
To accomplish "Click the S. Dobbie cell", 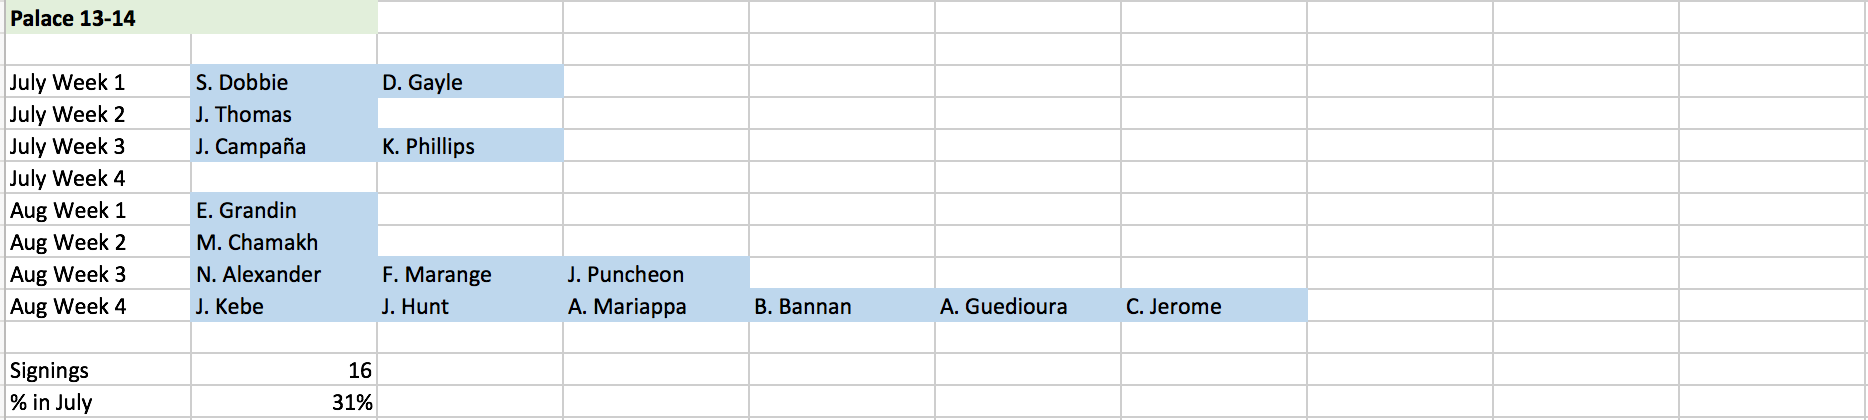I will [x=284, y=82].
